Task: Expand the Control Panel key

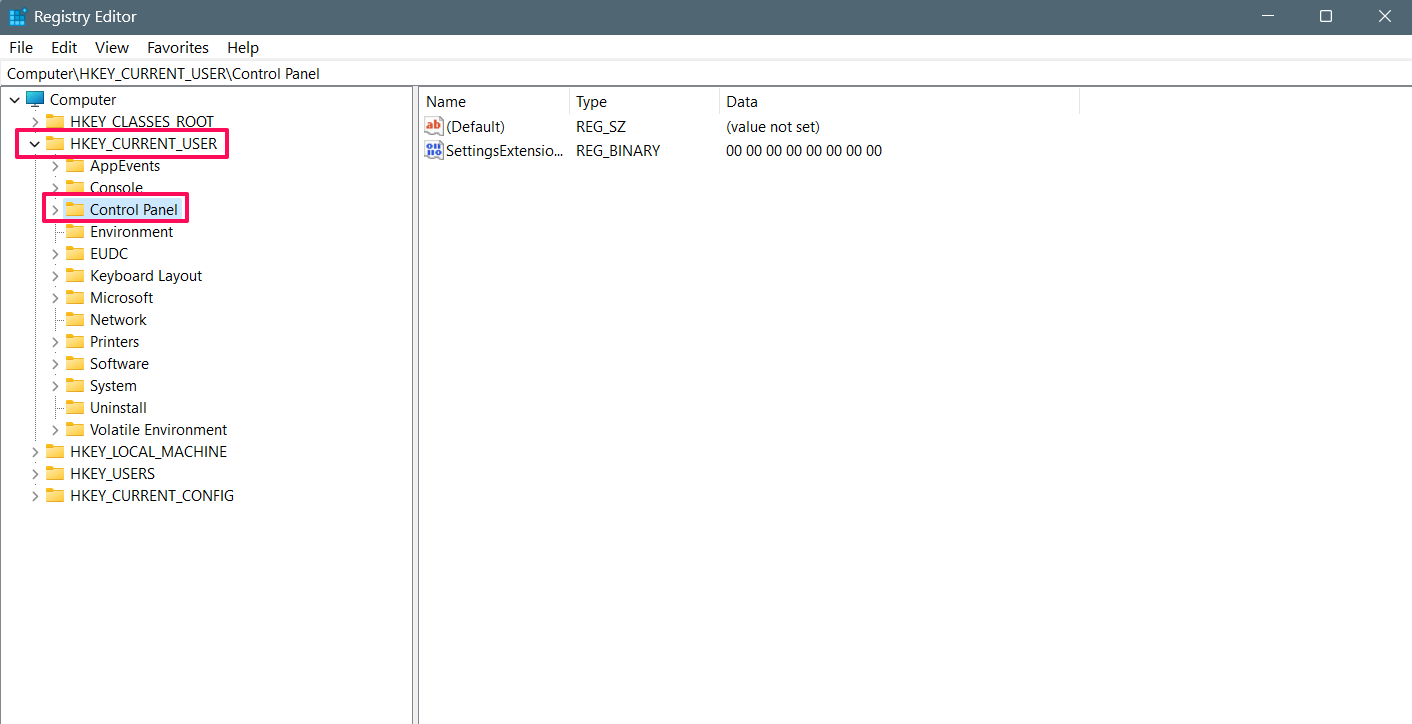Action: click(x=55, y=210)
